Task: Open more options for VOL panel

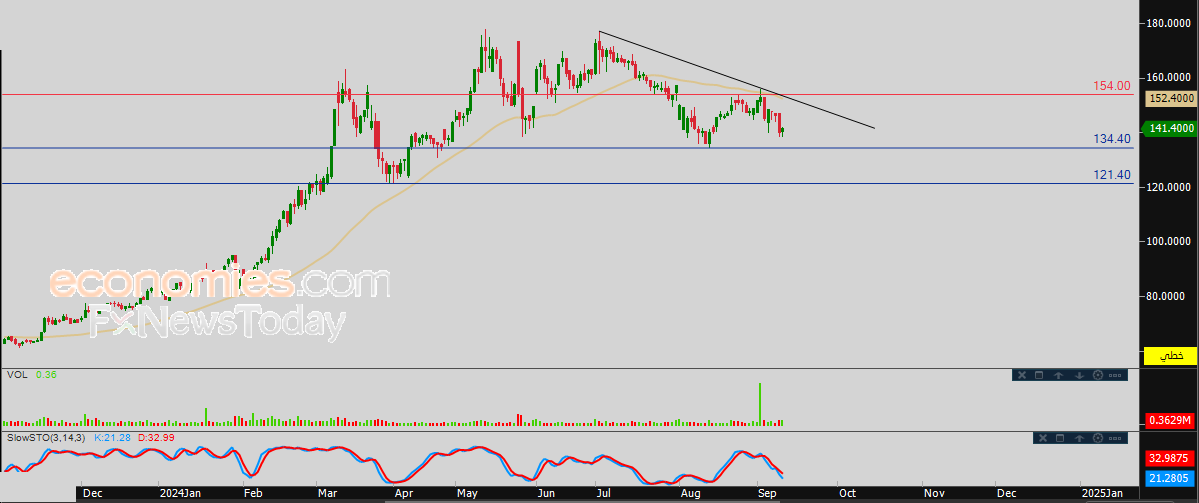Action: (1115, 375)
